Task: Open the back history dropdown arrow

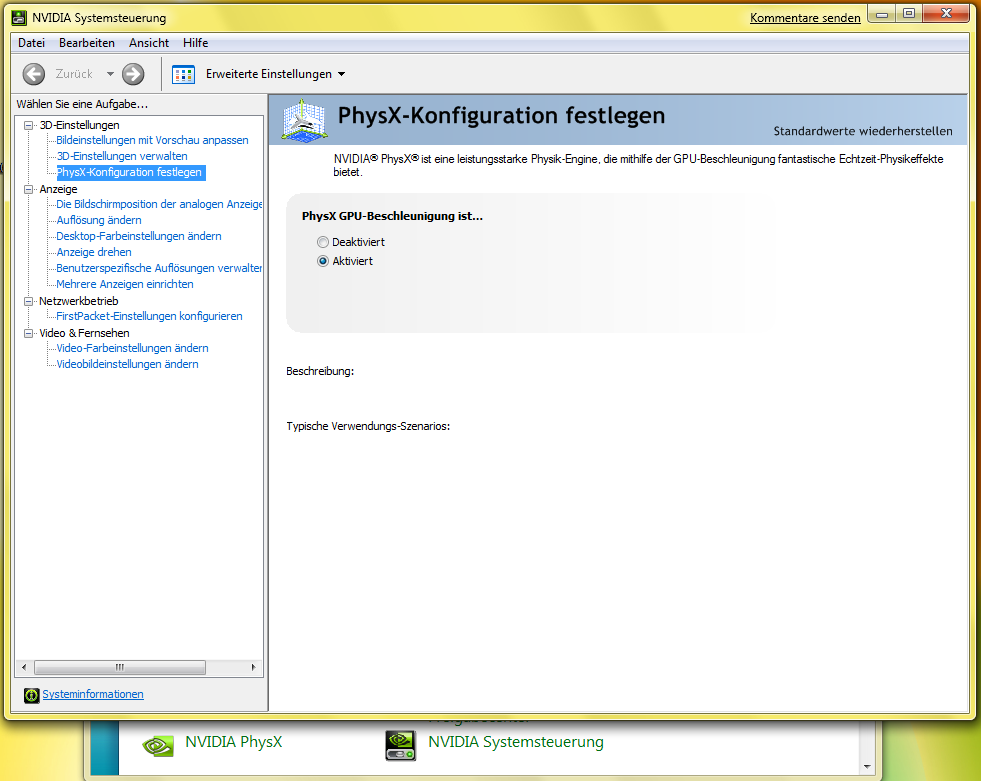Action: [x=110, y=74]
